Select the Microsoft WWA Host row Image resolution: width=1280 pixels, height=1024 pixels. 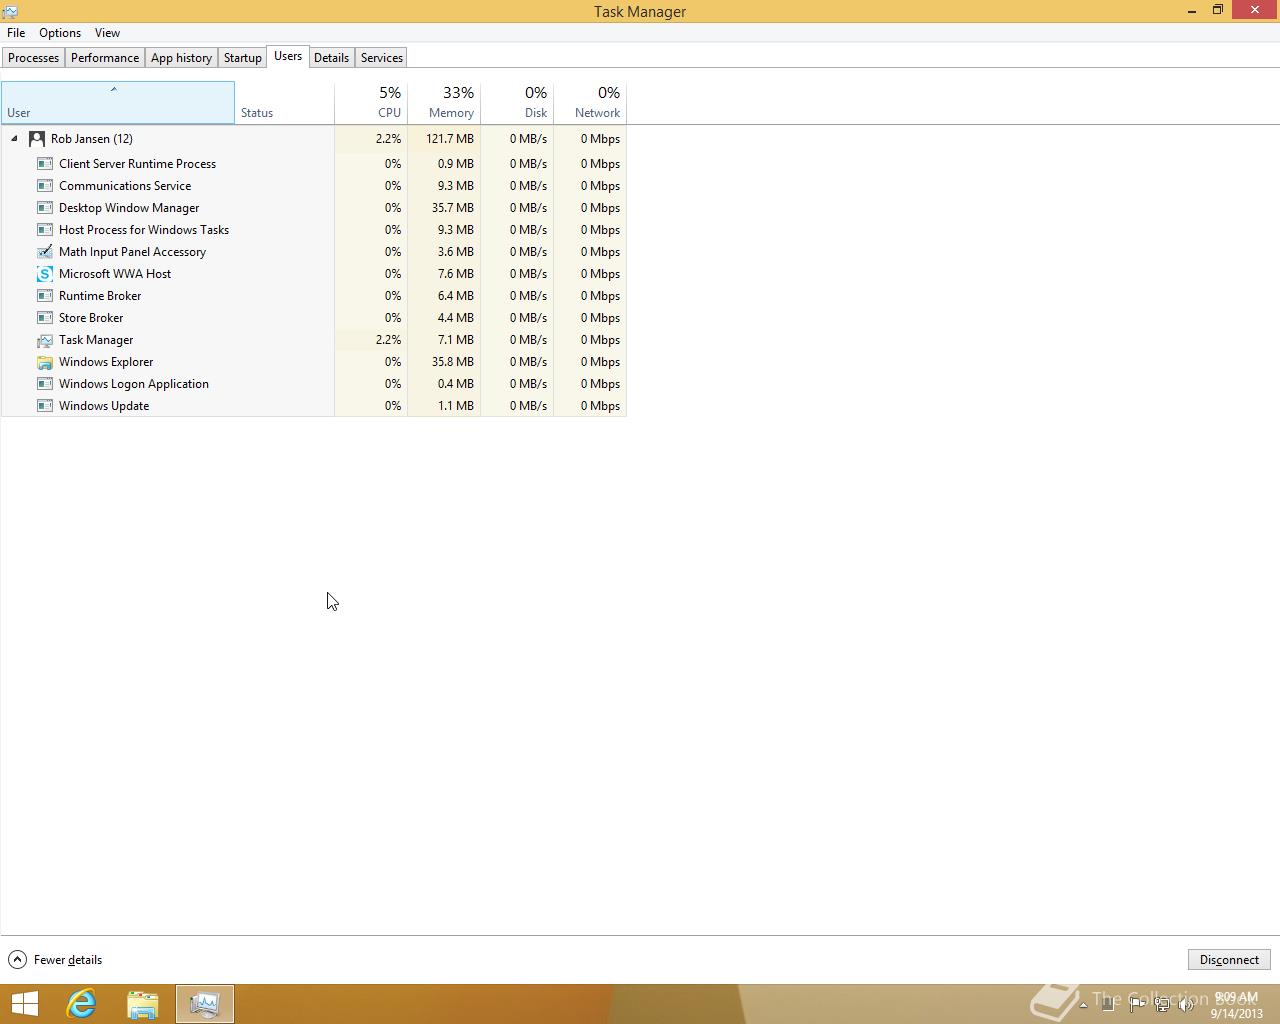[314, 274]
